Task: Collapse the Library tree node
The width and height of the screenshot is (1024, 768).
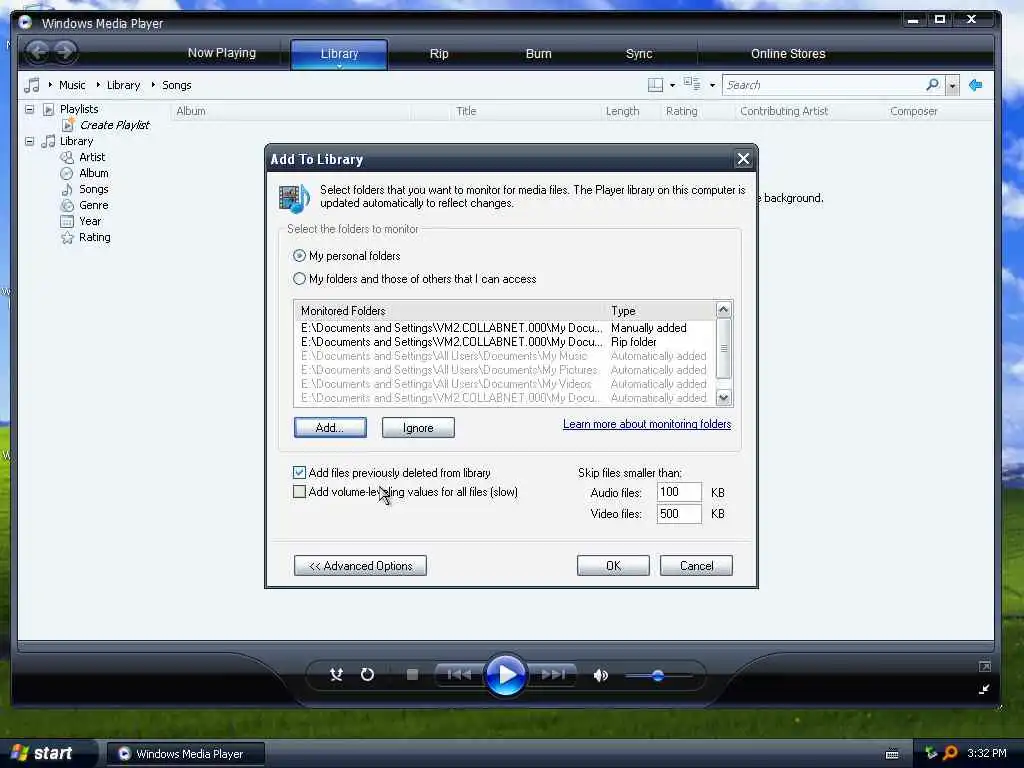Action: (x=29, y=141)
